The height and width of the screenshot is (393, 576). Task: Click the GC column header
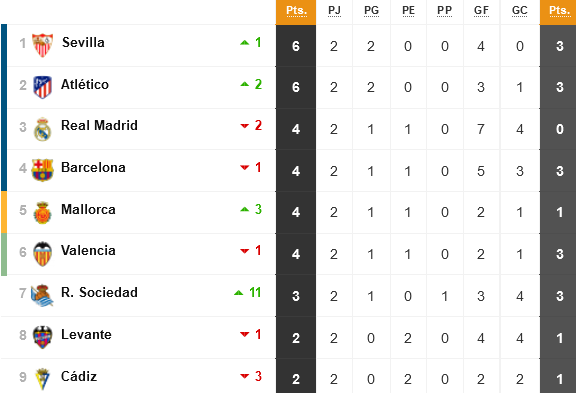[519, 10]
